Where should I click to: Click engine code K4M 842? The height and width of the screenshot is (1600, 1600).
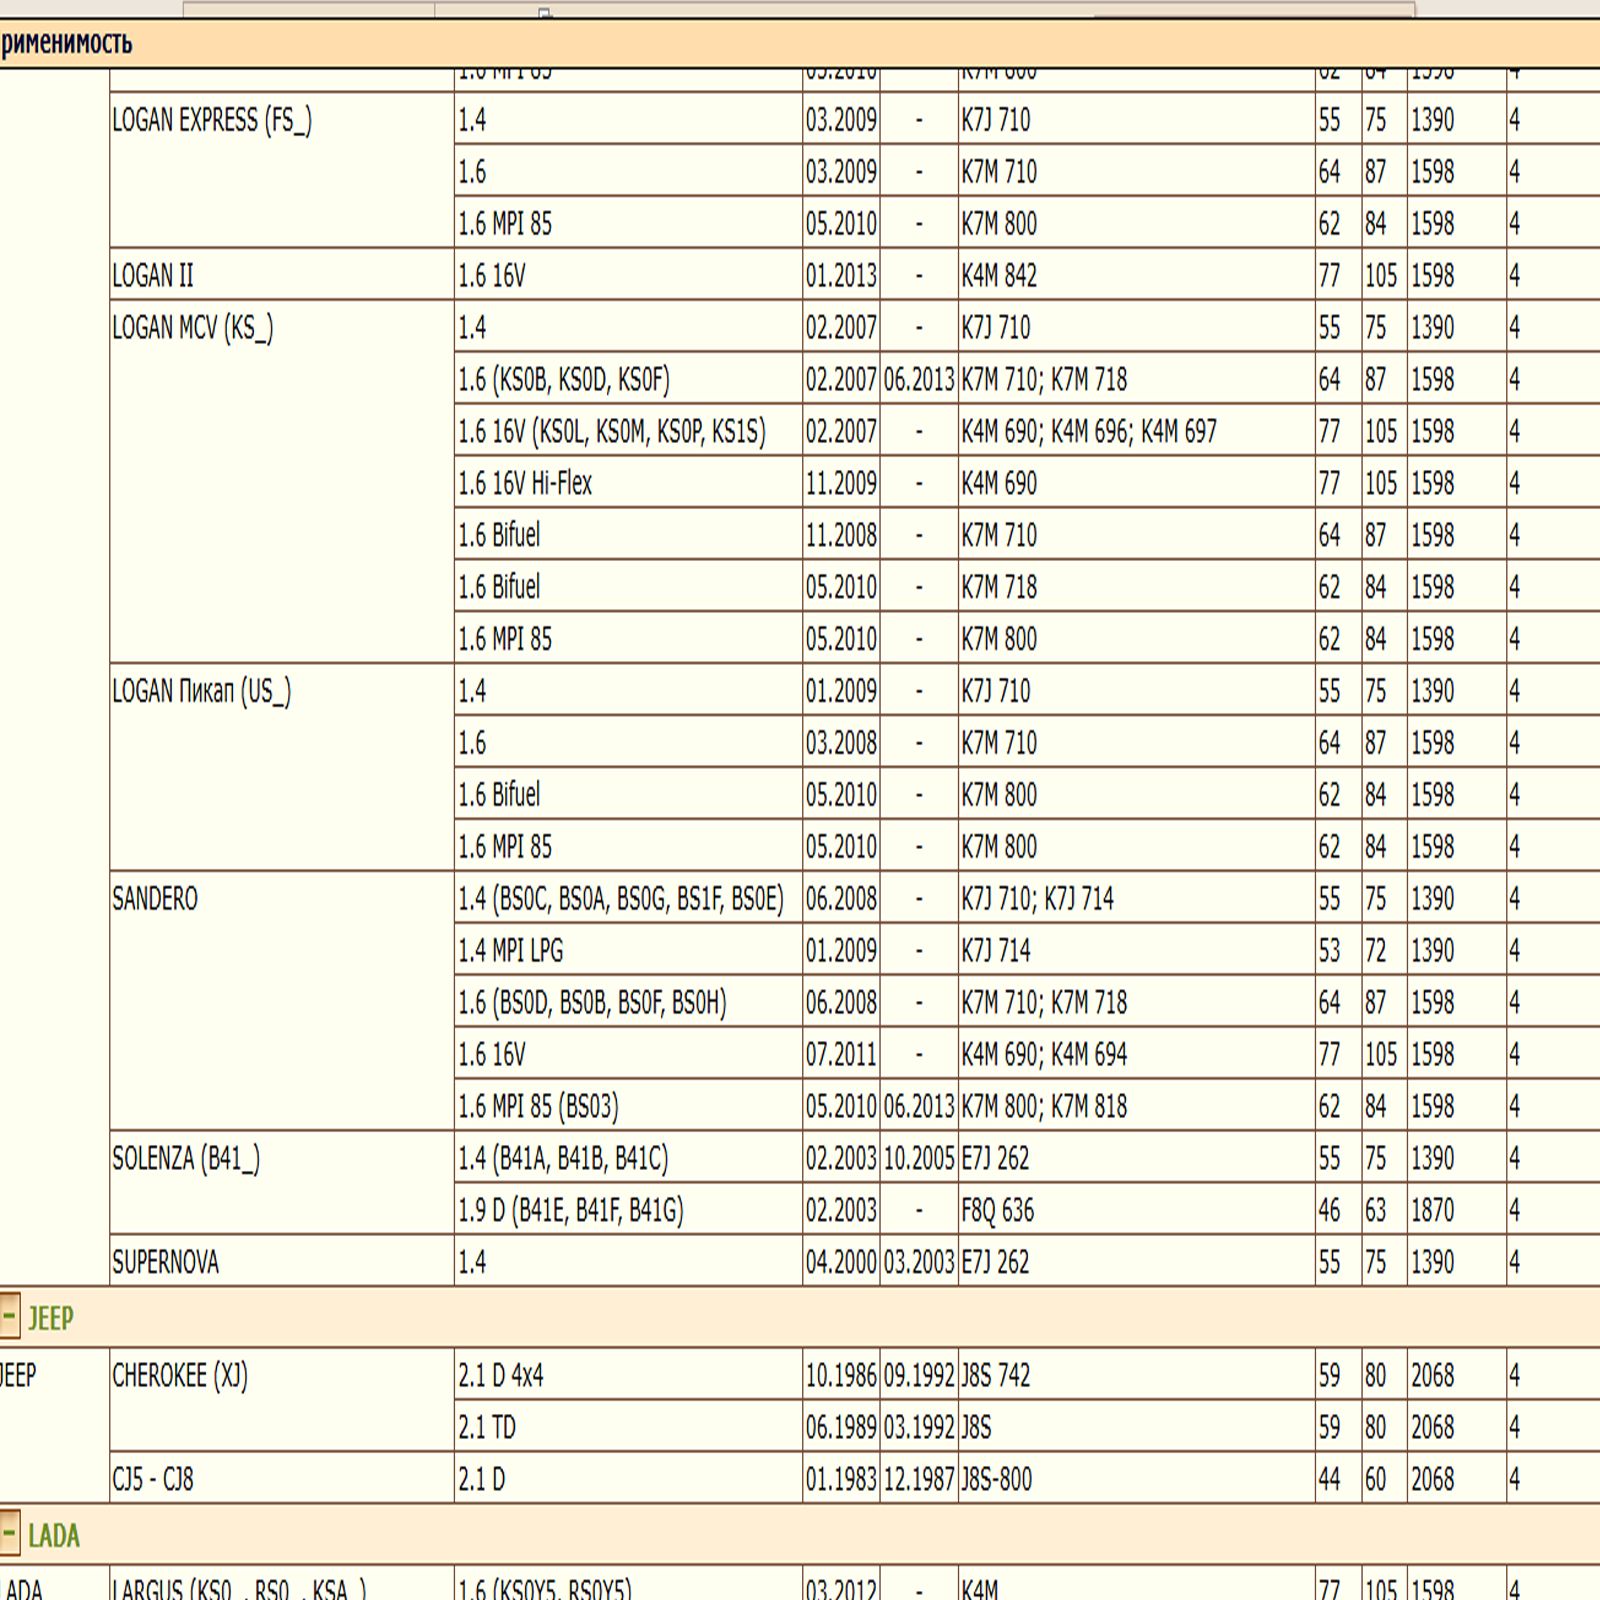[999, 275]
